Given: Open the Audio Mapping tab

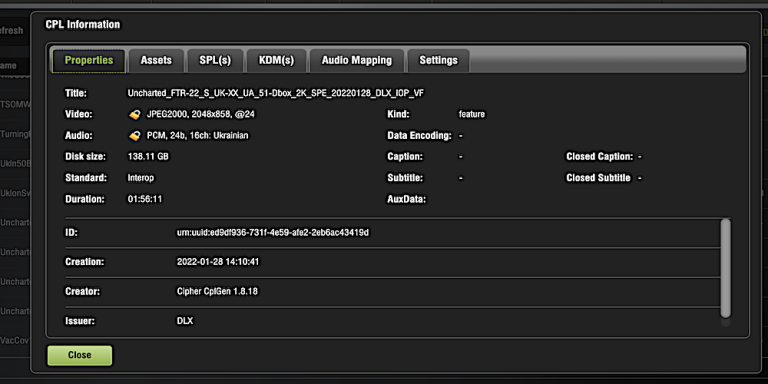Looking at the screenshot, I should (357, 61).
